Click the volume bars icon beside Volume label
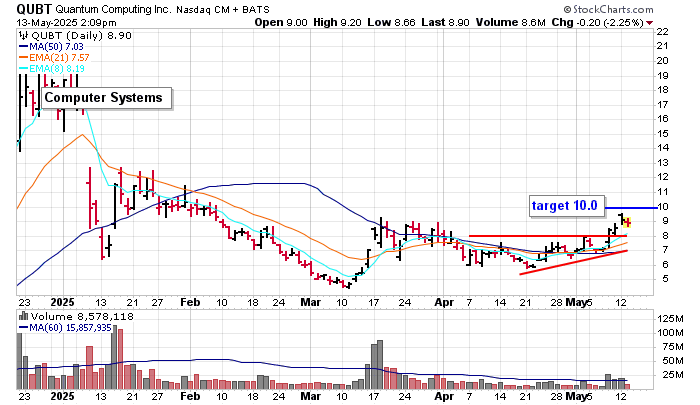Image resolution: width=700 pixels, height=405 pixels. [23, 316]
